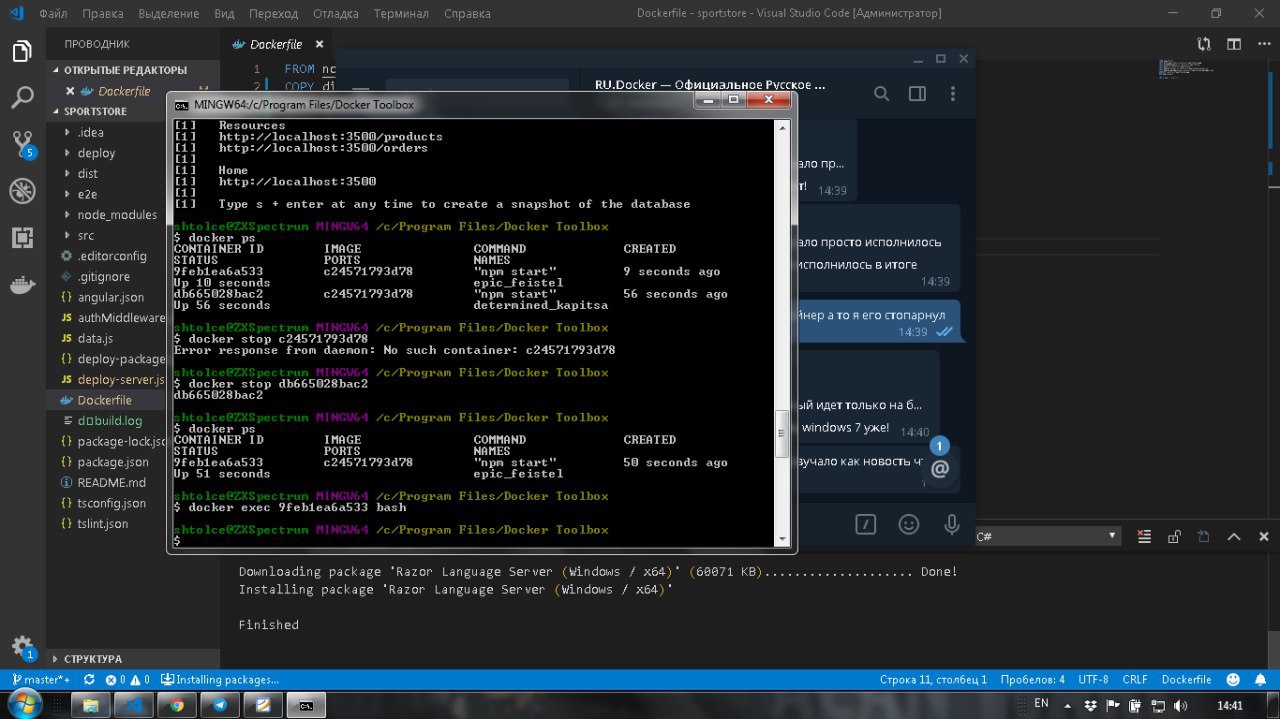Viewport: 1280px width, 719px height.
Task: Start voice message with Telegram microphone
Action: [952, 524]
